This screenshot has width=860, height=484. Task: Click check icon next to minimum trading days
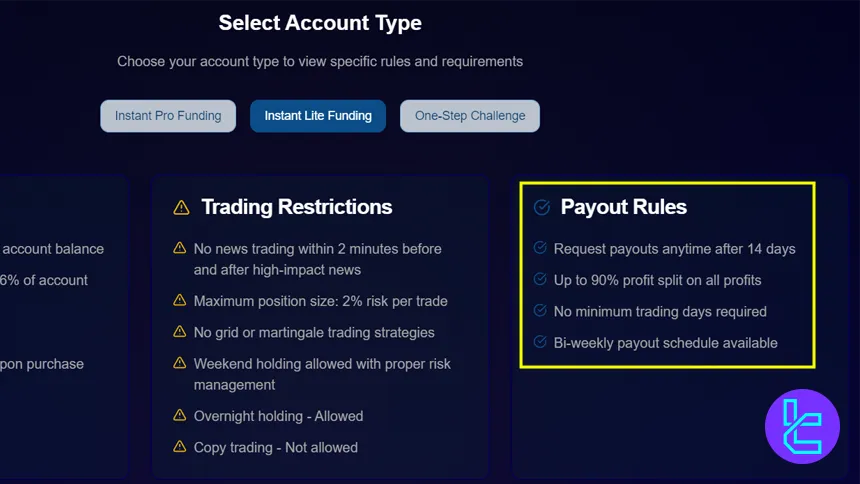click(x=541, y=311)
